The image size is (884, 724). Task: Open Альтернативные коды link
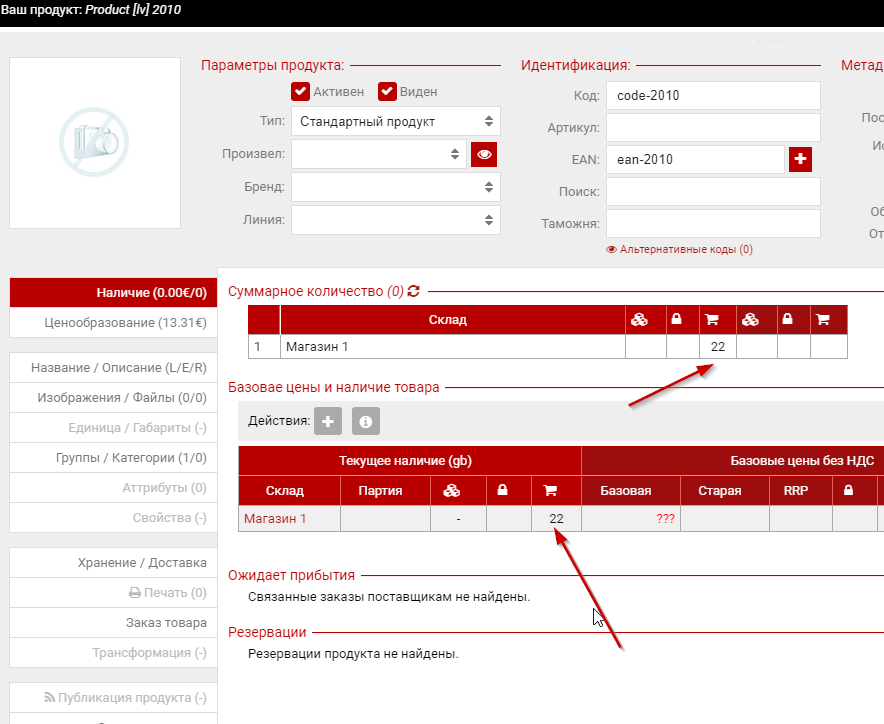[x=680, y=249]
